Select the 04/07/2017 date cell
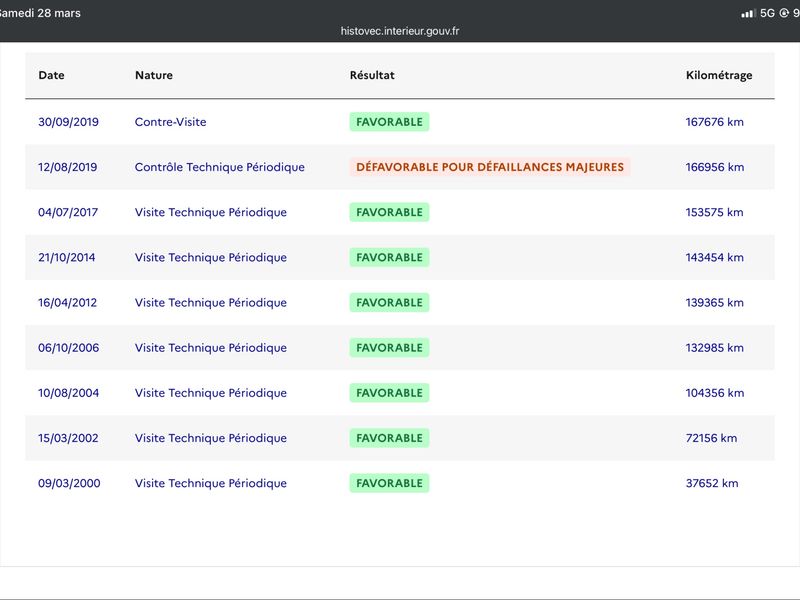Image resolution: width=800 pixels, height=600 pixels. (67, 212)
